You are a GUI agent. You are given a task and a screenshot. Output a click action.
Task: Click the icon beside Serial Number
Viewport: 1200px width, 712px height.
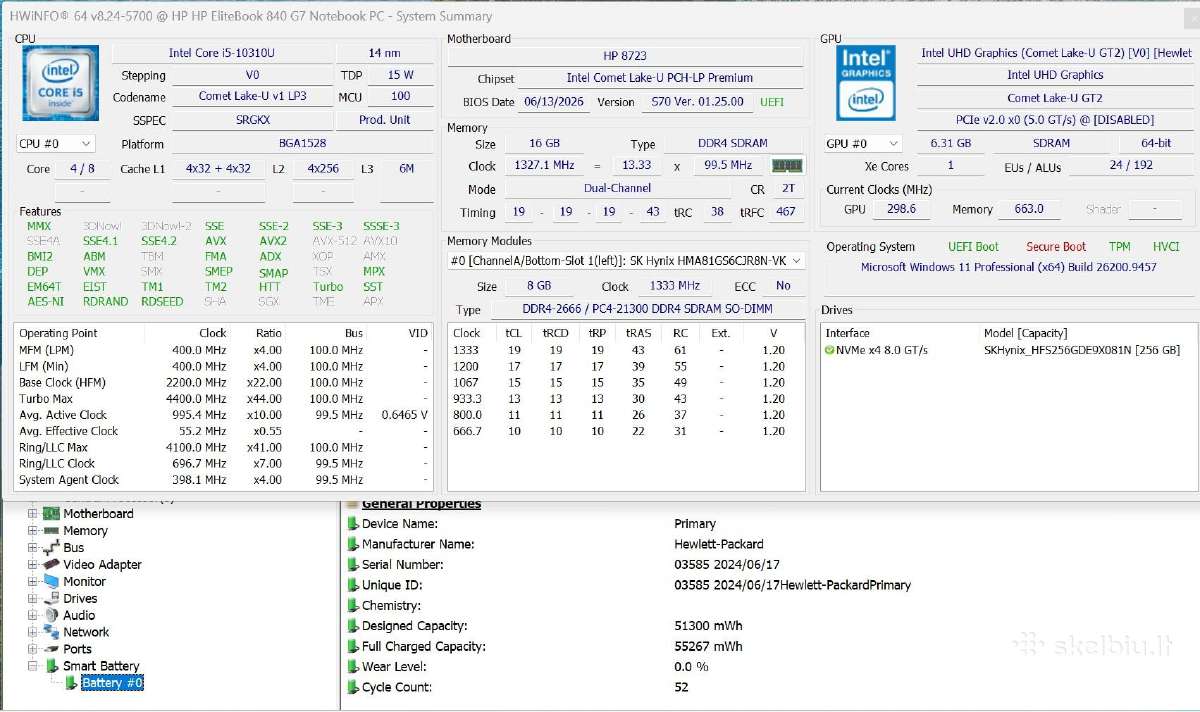click(353, 565)
